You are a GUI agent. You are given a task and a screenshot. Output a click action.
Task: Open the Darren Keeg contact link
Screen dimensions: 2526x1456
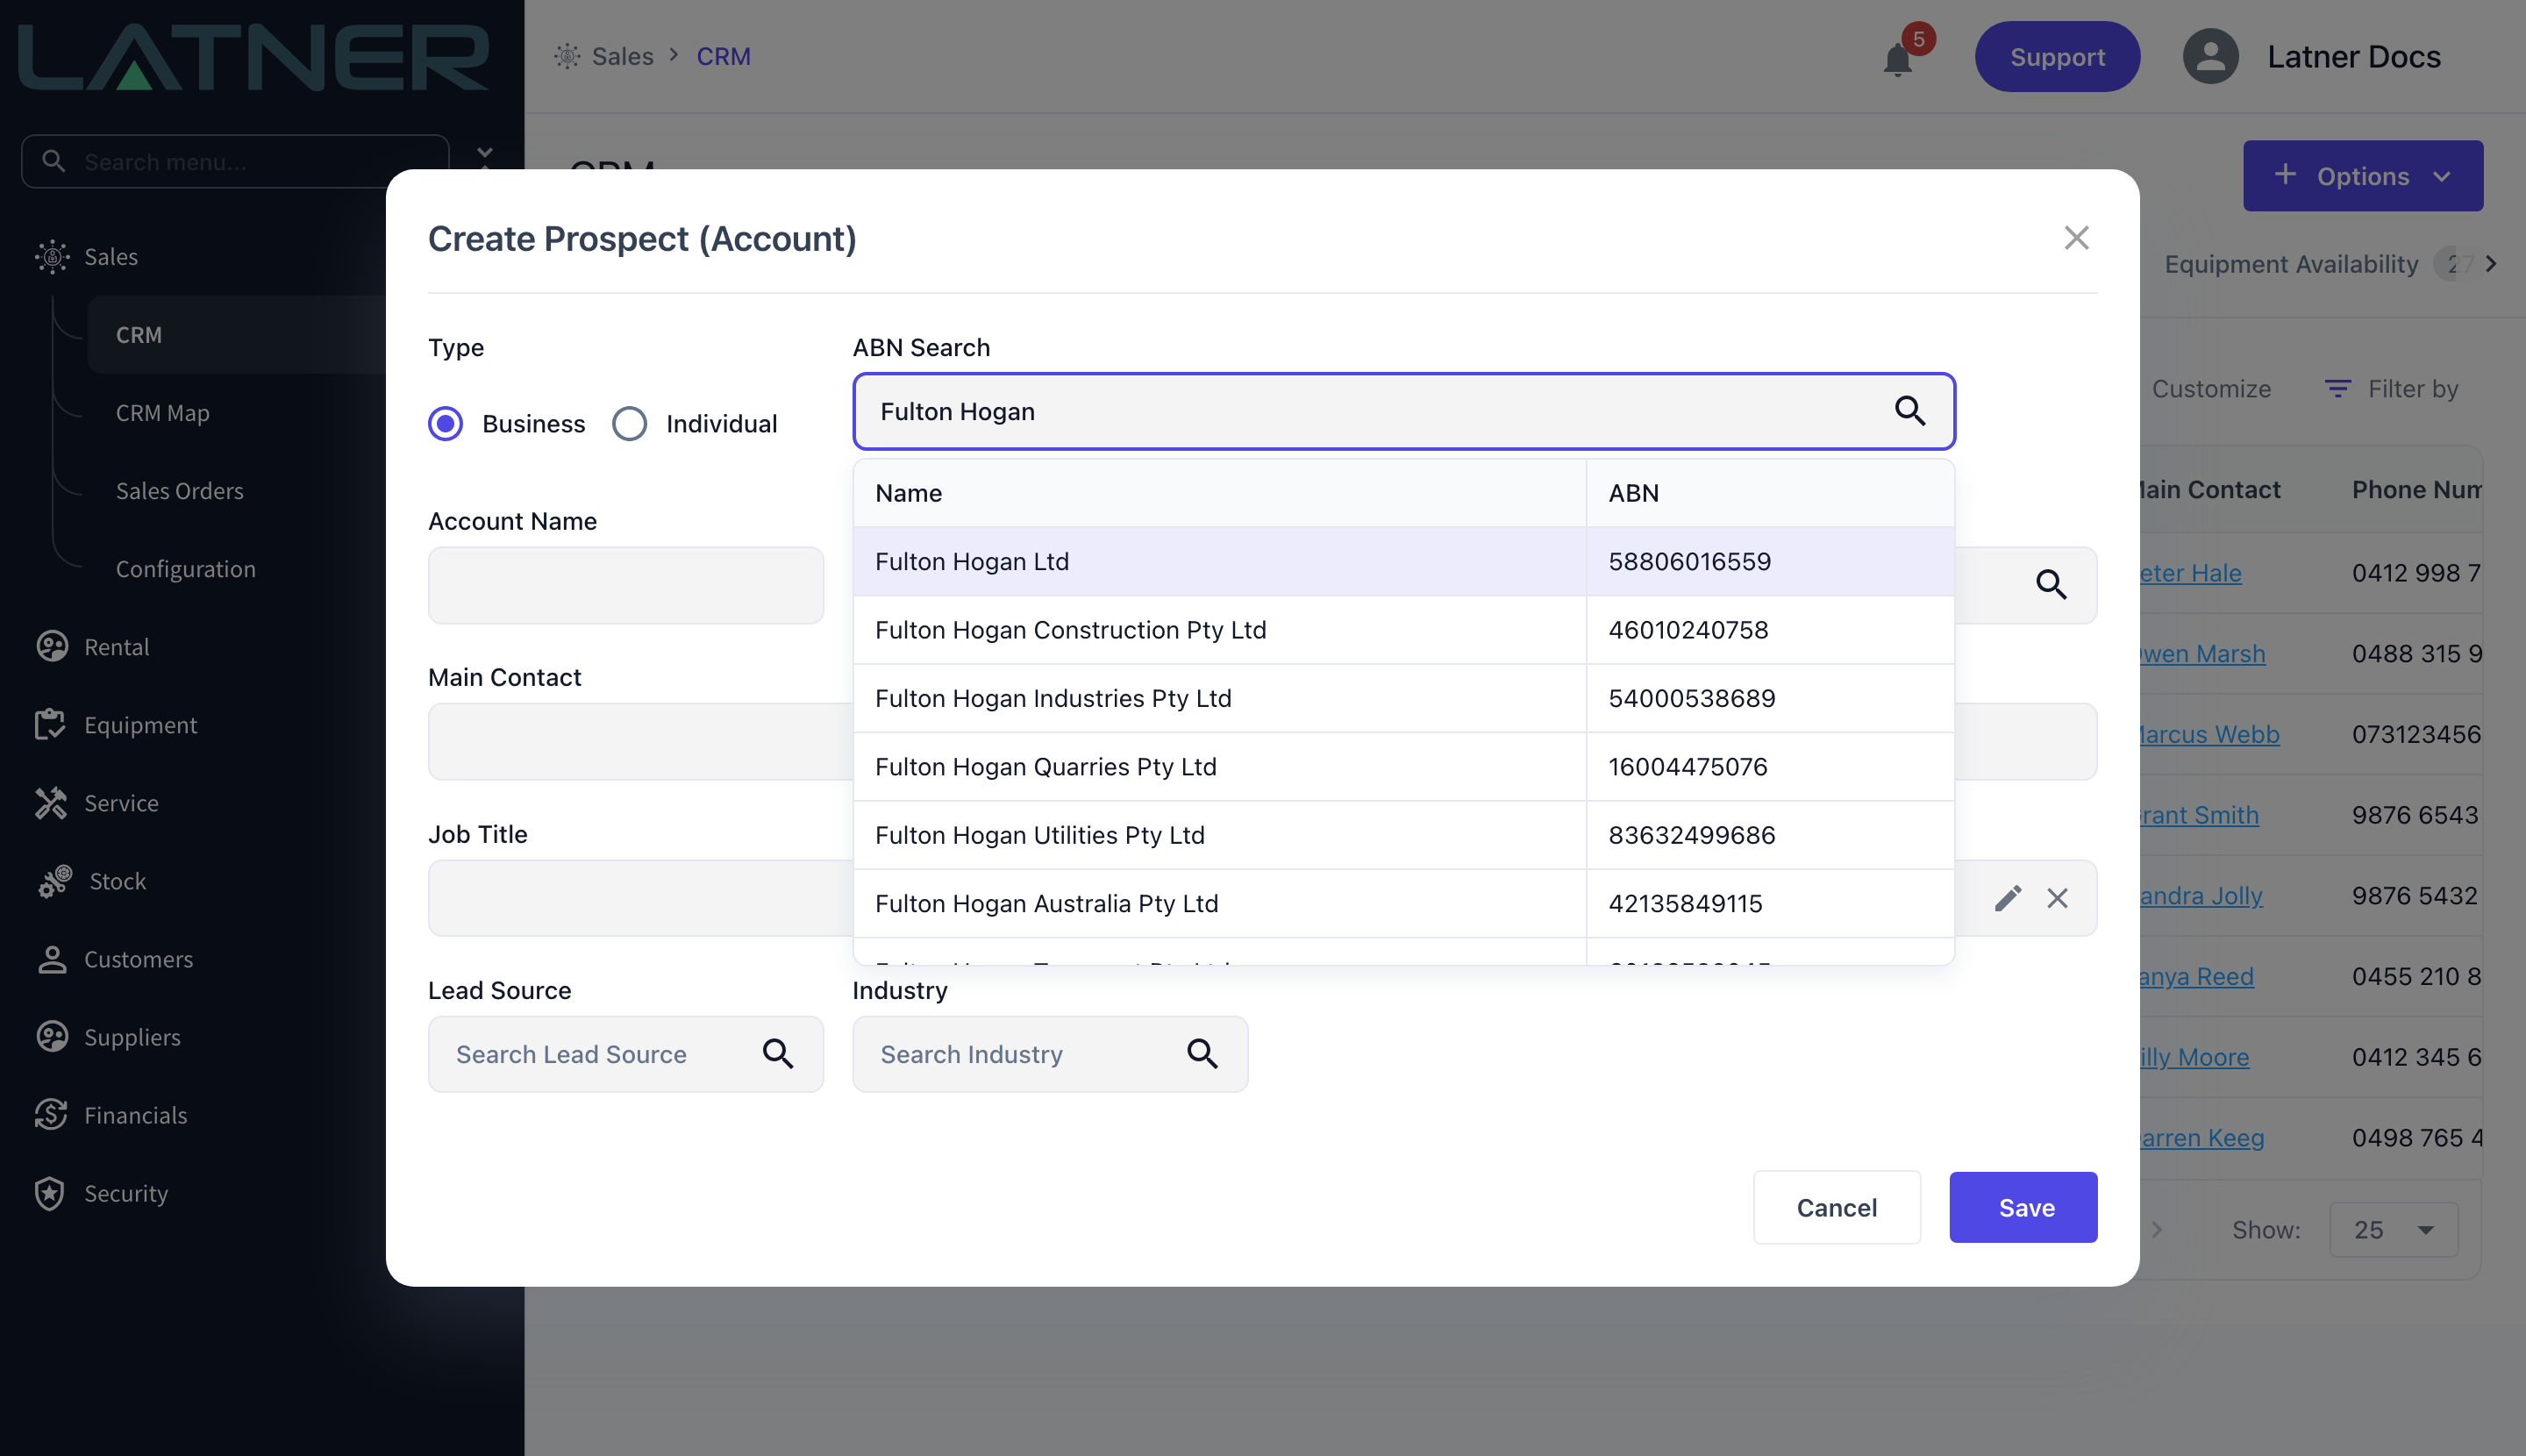[x=2201, y=1137]
